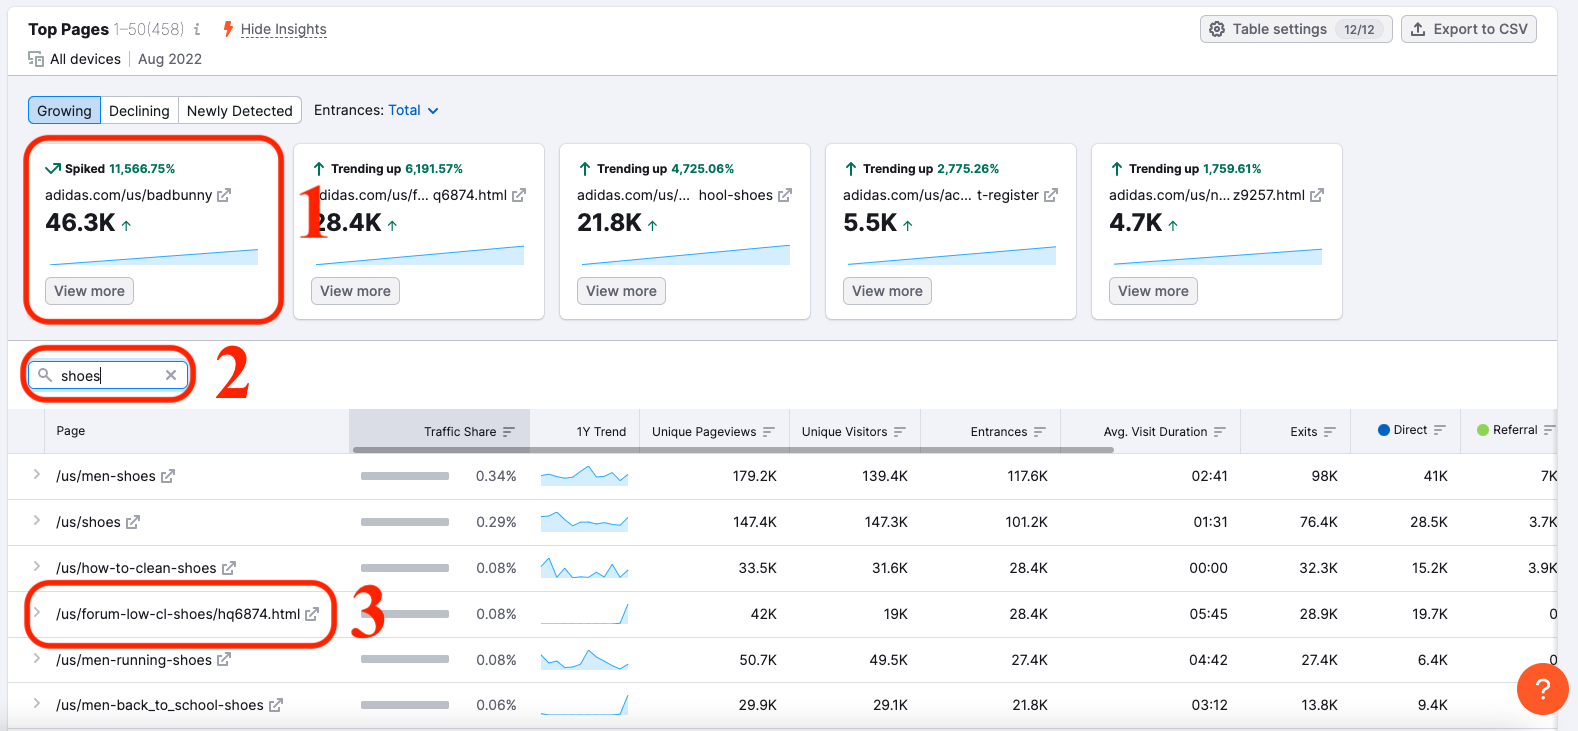Open /us/men-shoes external link icon

168,476
